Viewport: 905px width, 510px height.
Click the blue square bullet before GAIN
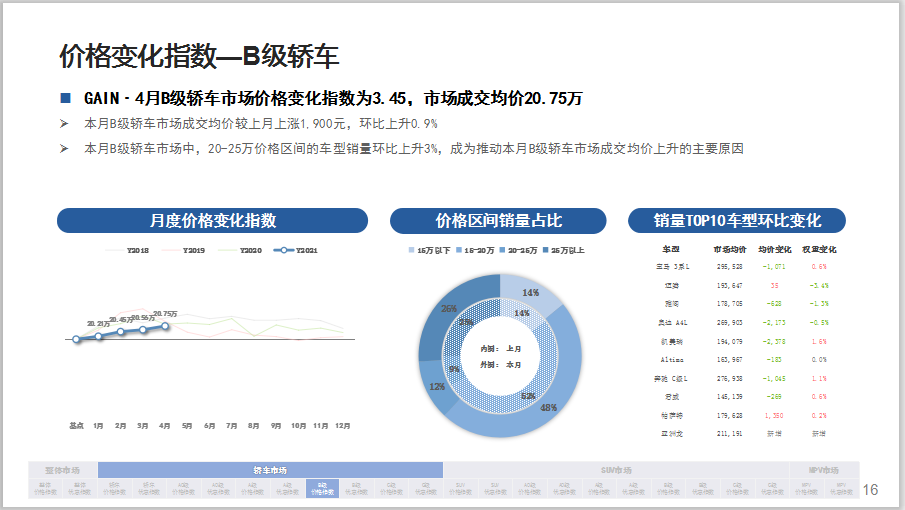pos(66,98)
